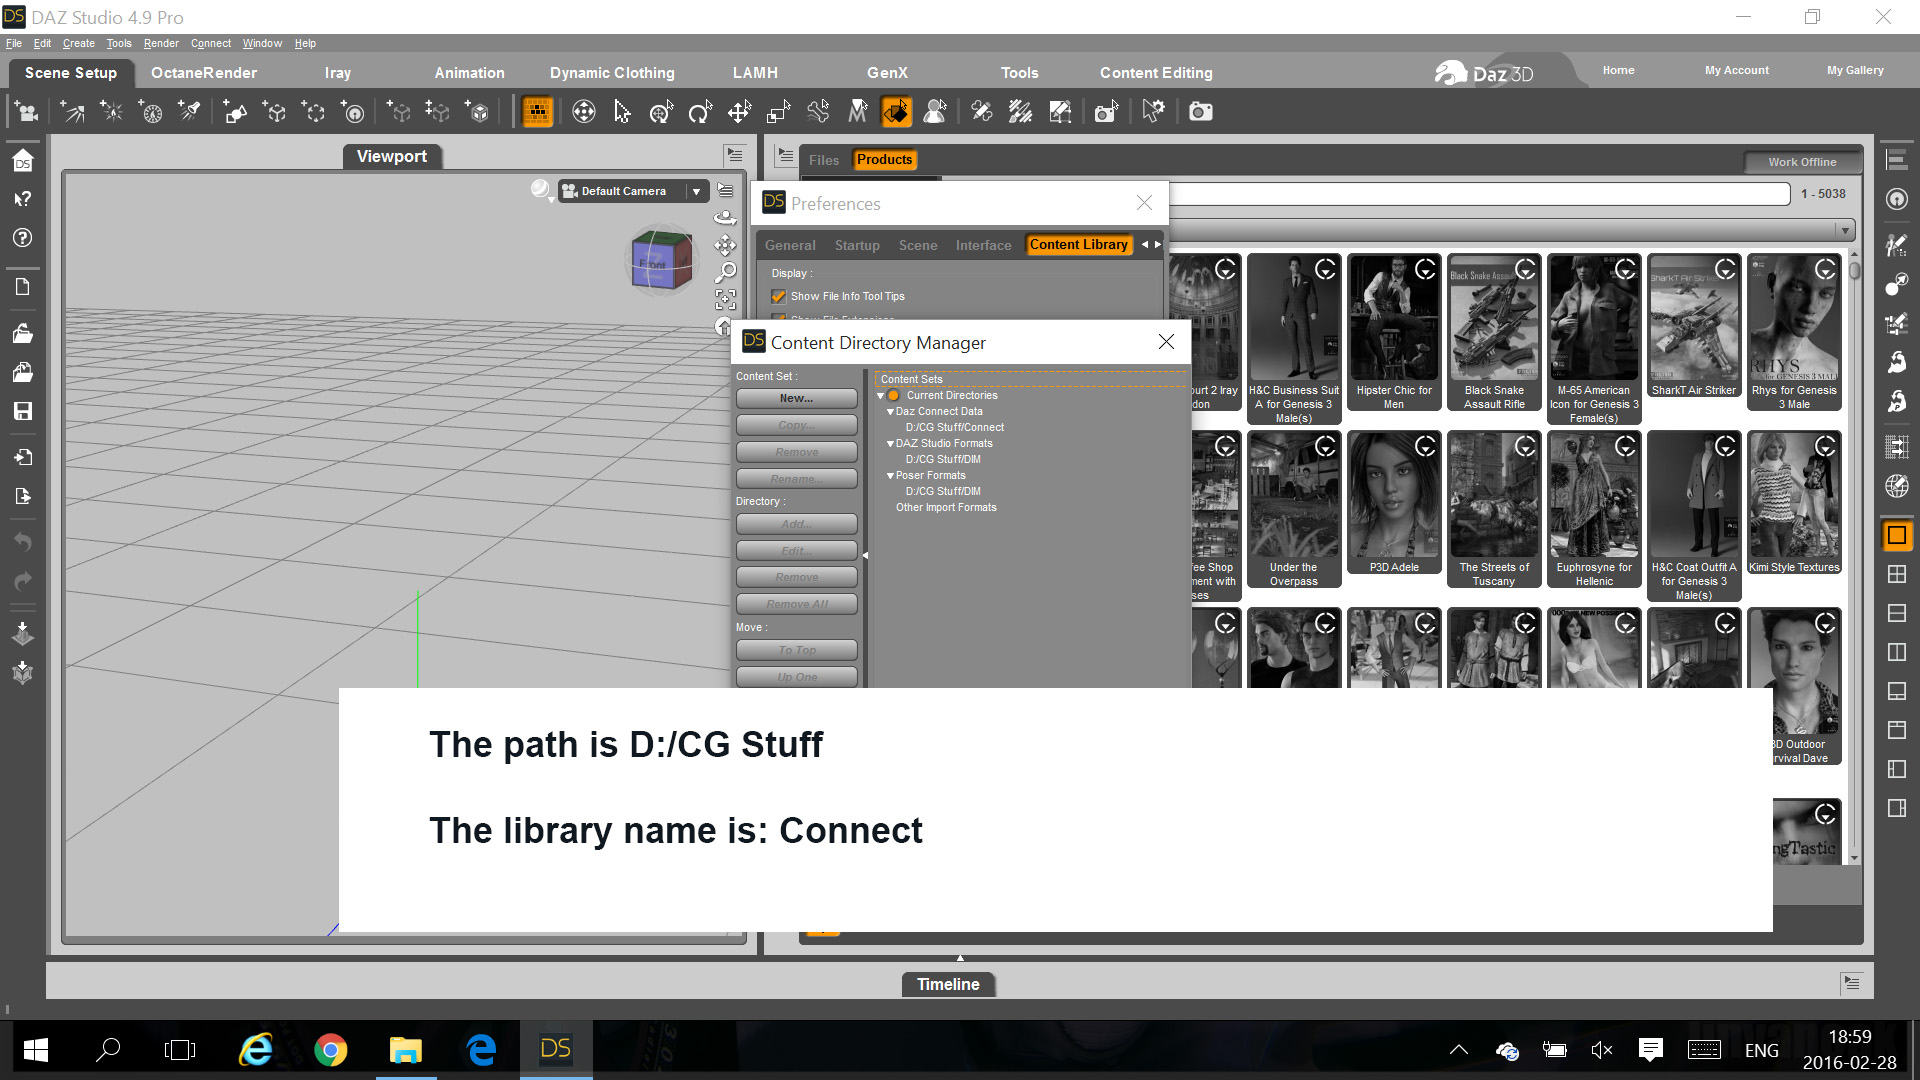Collapse the Poser Formats tree node
The image size is (1920, 1080).
coord(890,476)
